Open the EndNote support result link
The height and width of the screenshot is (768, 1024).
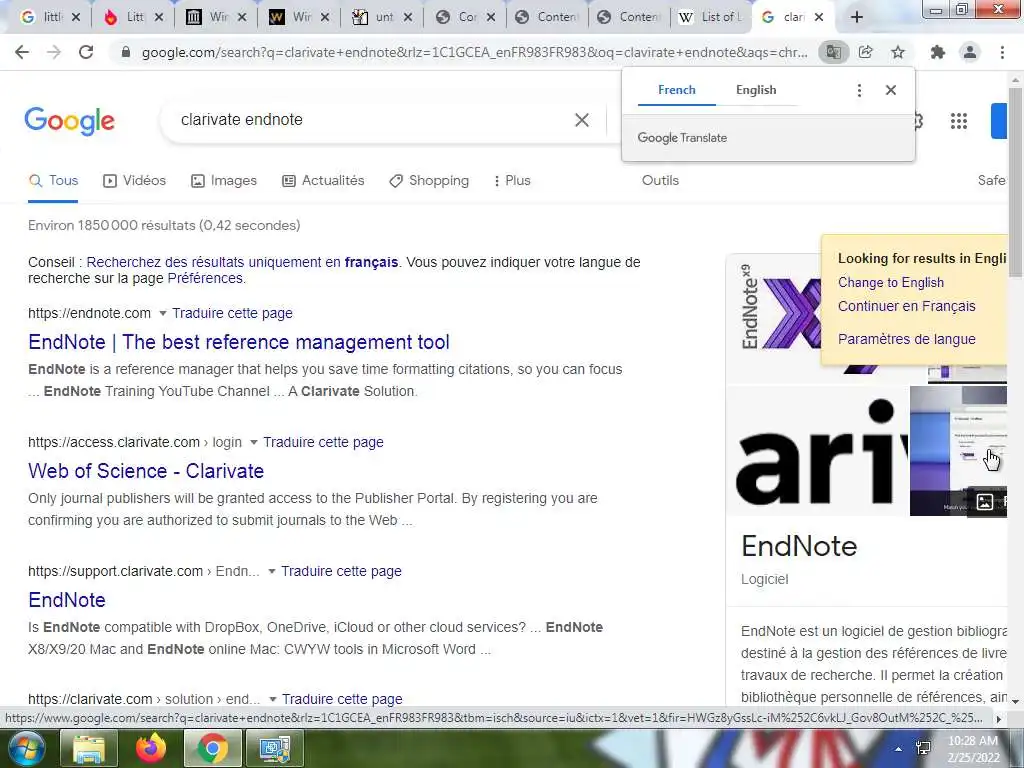(67, 600)
